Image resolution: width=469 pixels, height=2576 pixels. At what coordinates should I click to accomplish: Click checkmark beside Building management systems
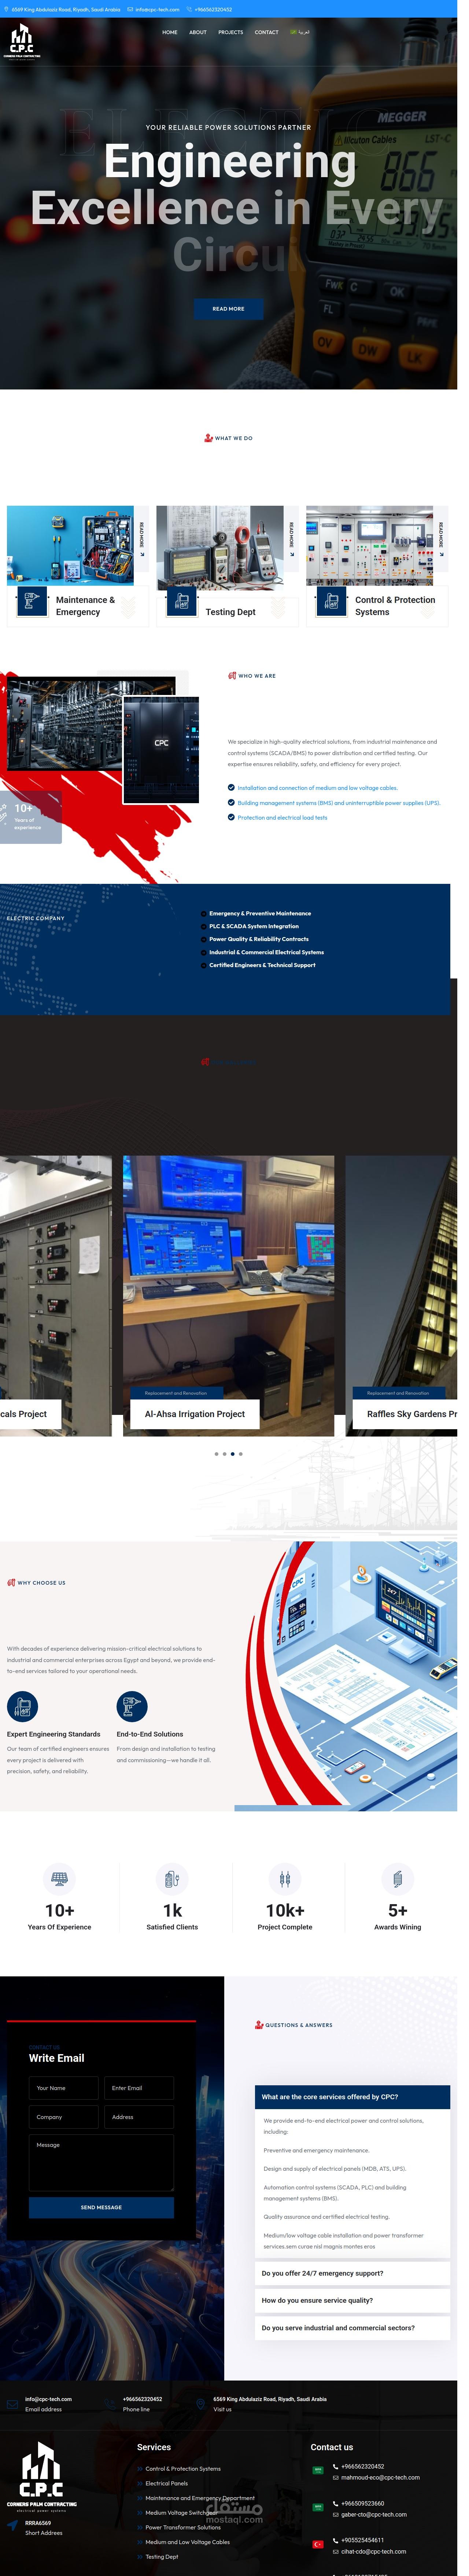pos(231,803)
